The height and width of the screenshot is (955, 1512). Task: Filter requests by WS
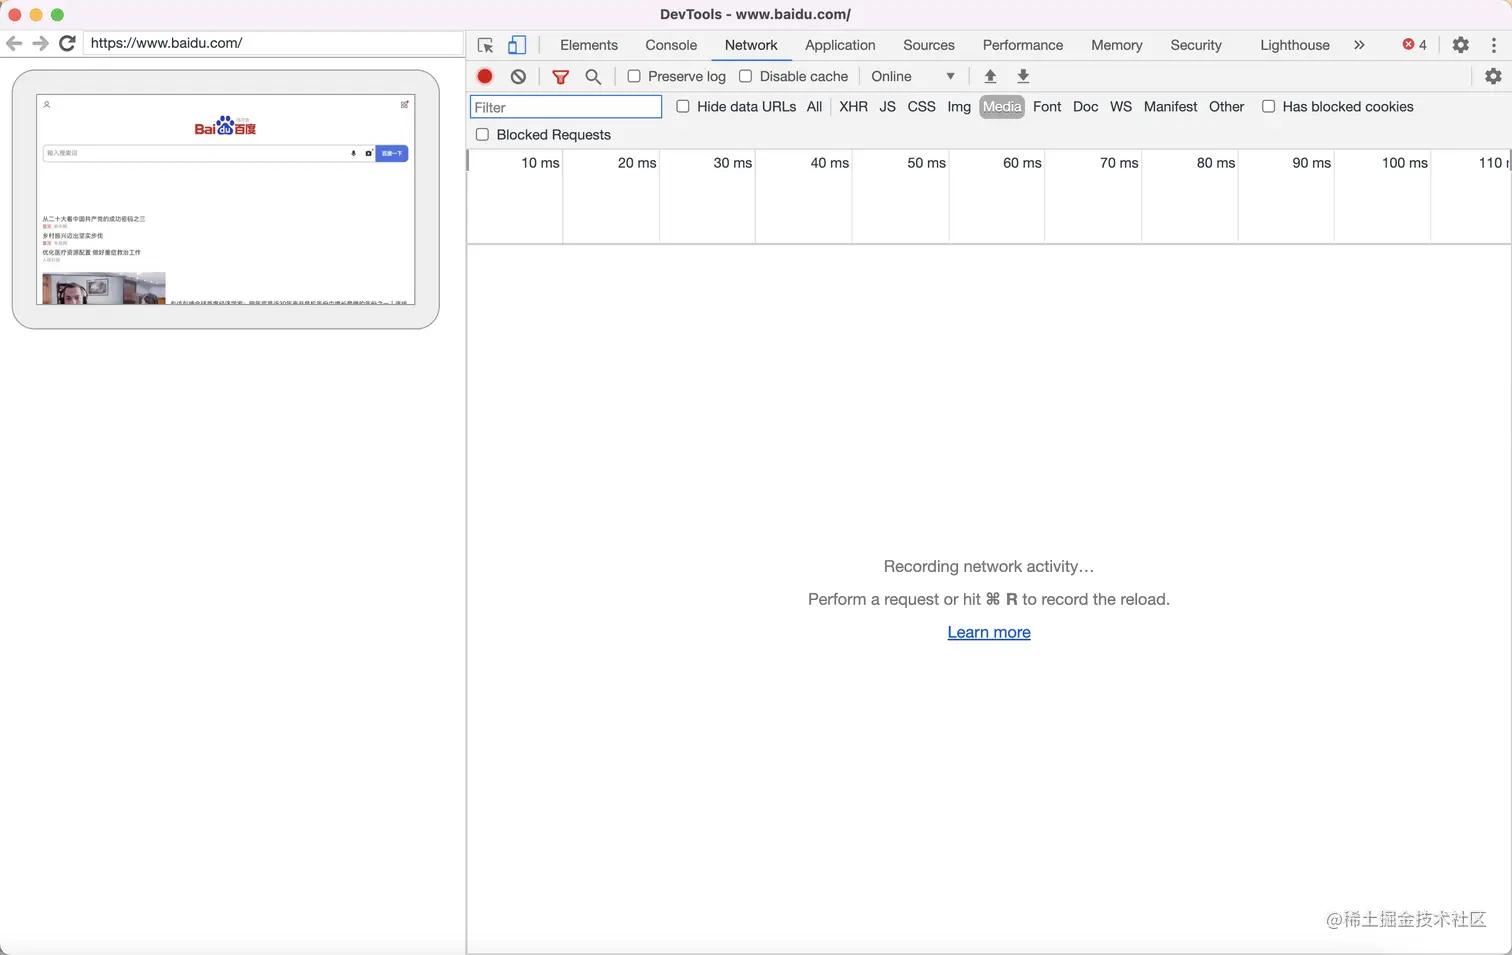[x=1121, y=107]
